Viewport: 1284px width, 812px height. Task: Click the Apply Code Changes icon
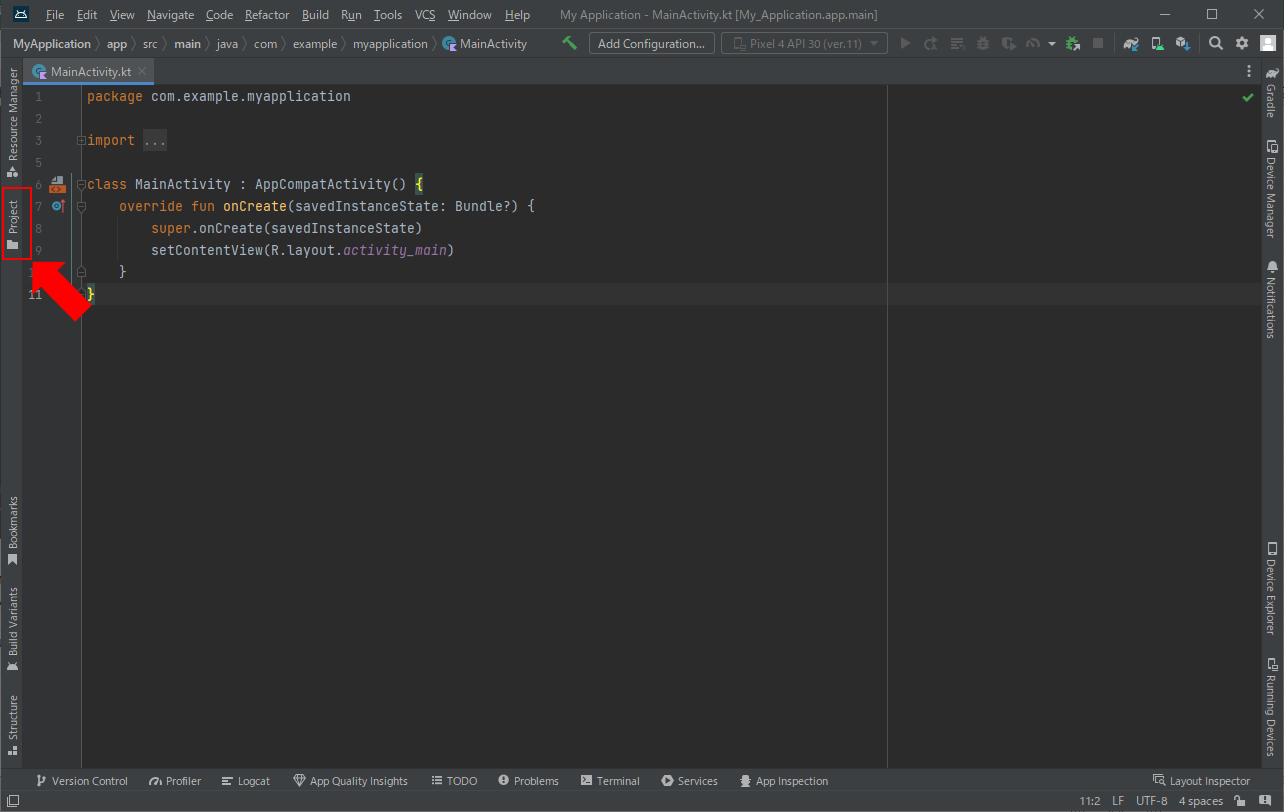[957, 43]
